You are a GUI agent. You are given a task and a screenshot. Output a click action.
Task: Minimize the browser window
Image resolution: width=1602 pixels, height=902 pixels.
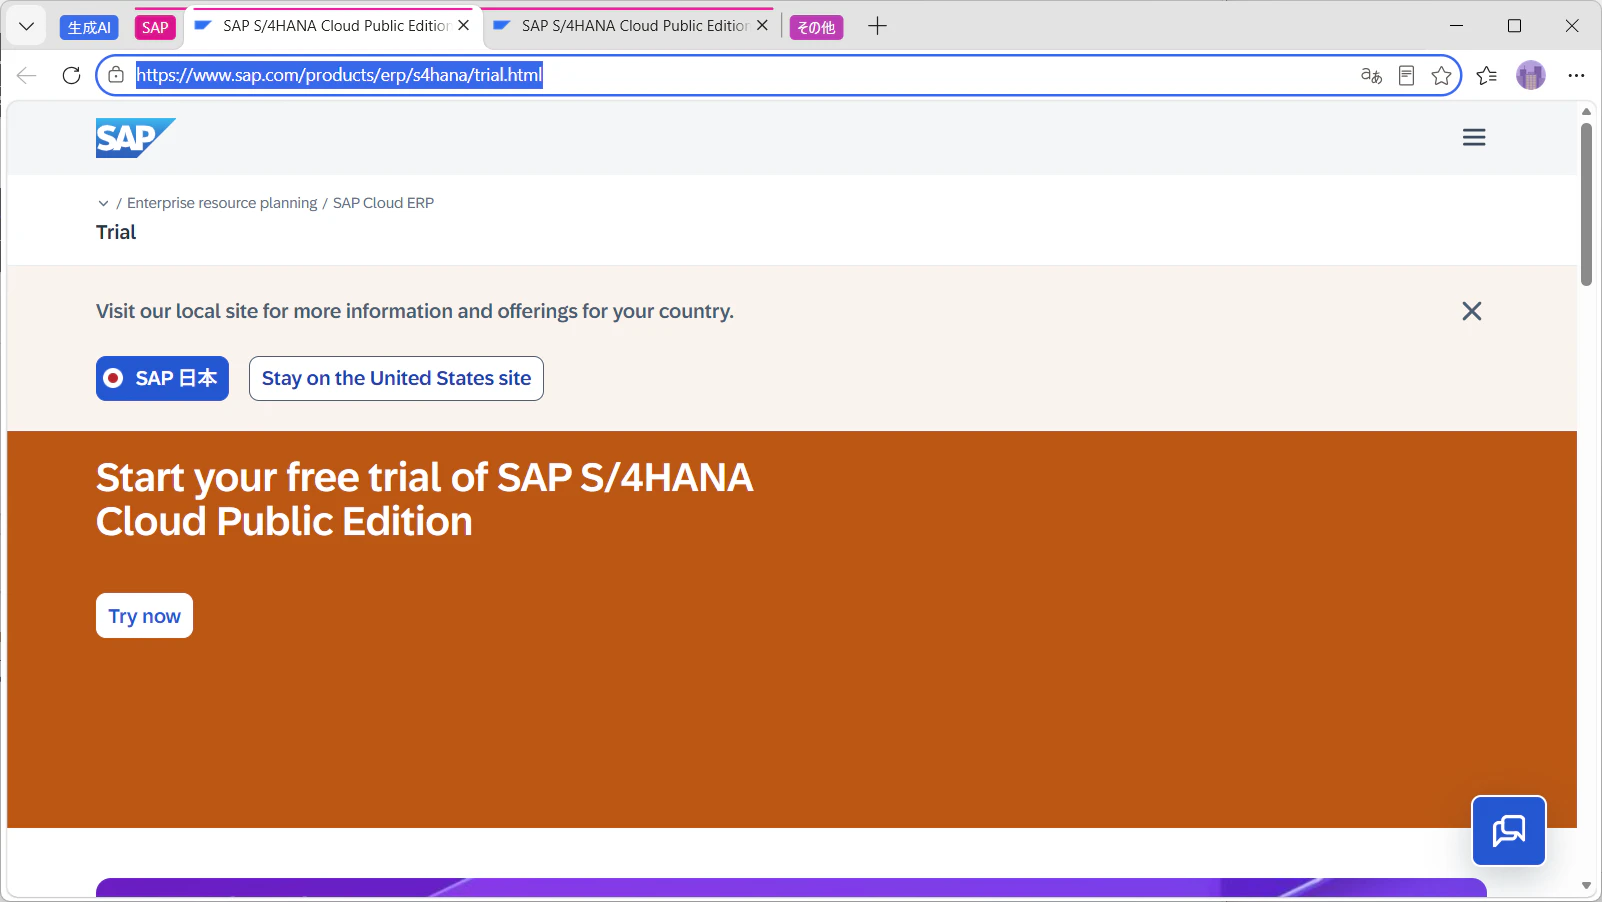[x=1457, y=26]
